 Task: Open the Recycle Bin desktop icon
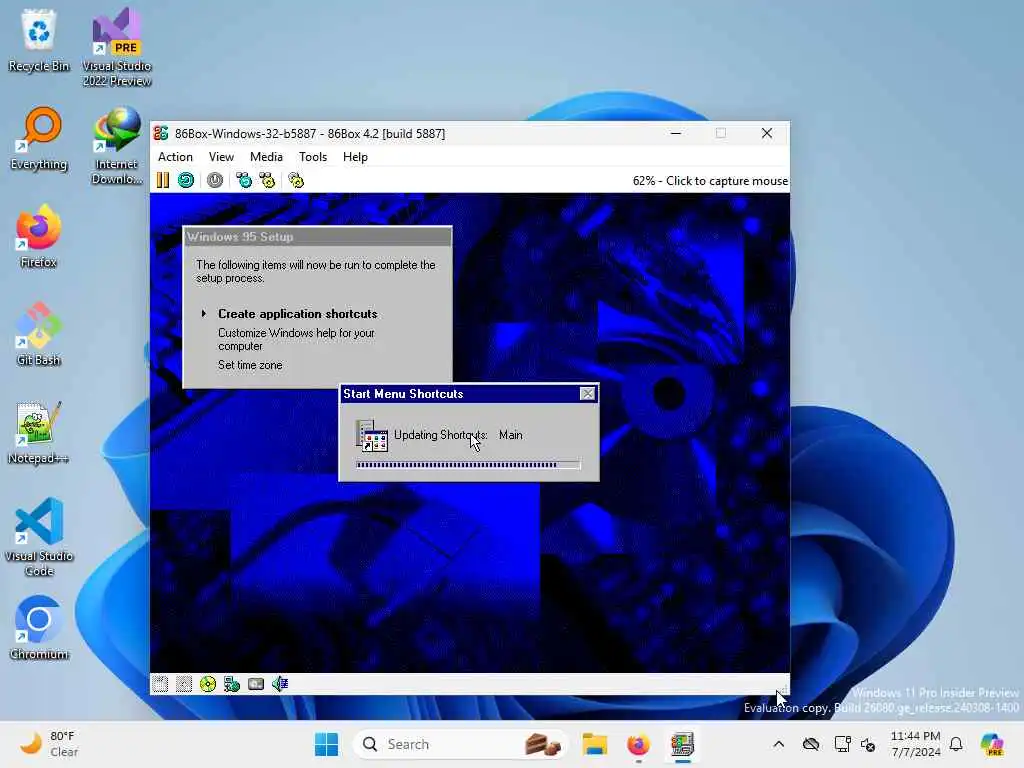(39, 40)
